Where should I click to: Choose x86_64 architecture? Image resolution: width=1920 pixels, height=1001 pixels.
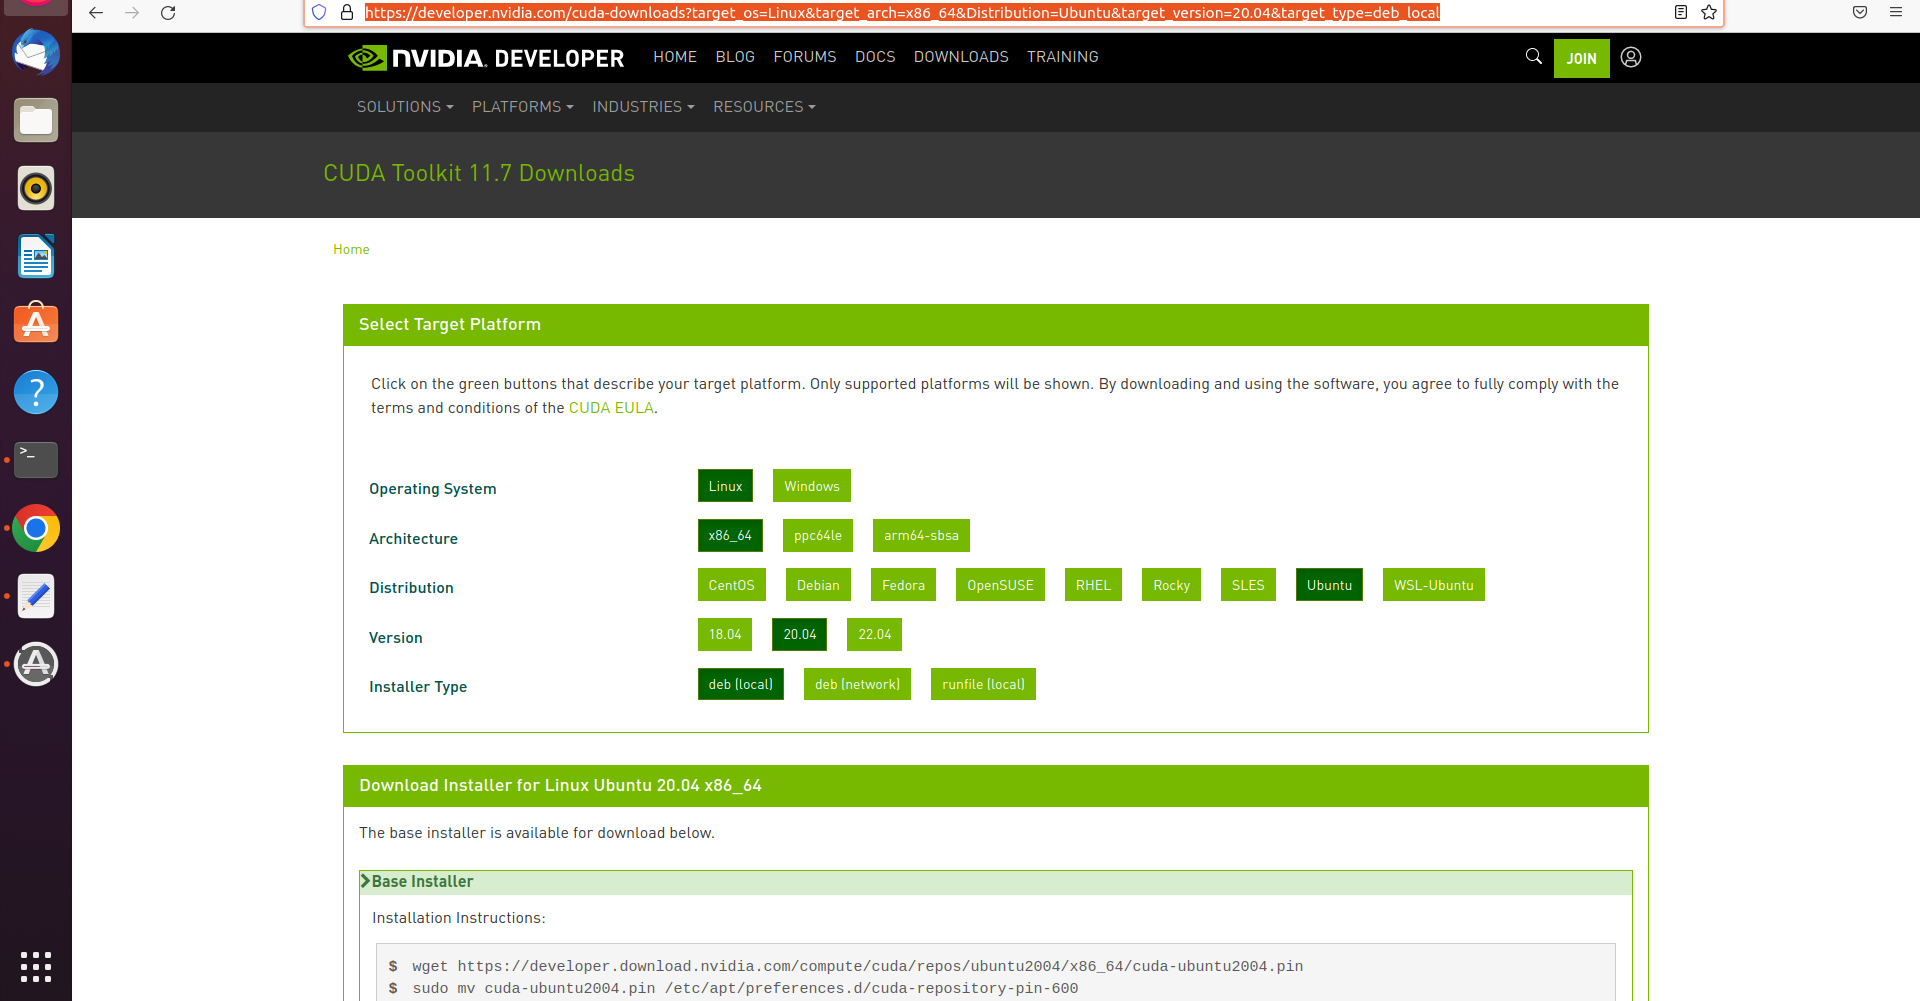pos(730,536)
